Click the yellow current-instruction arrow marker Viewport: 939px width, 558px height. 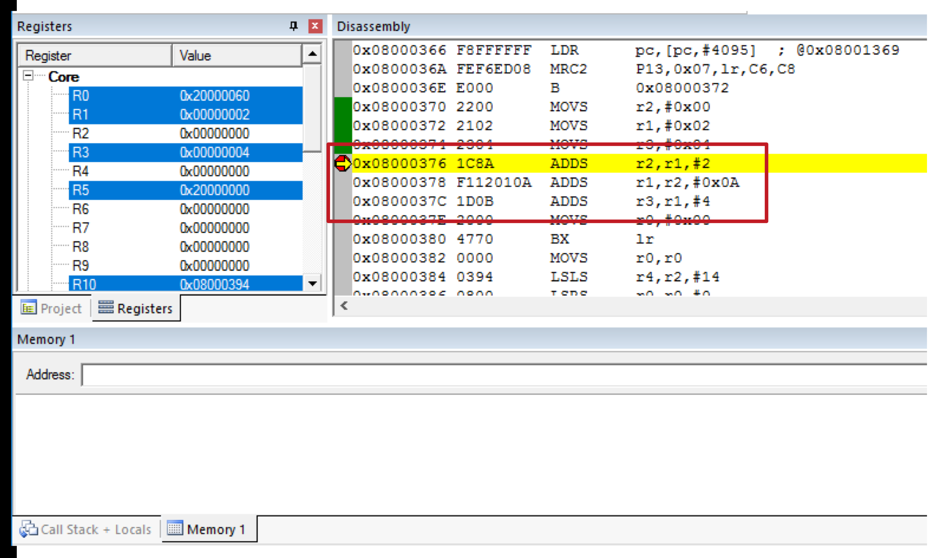tap(343, 164)
